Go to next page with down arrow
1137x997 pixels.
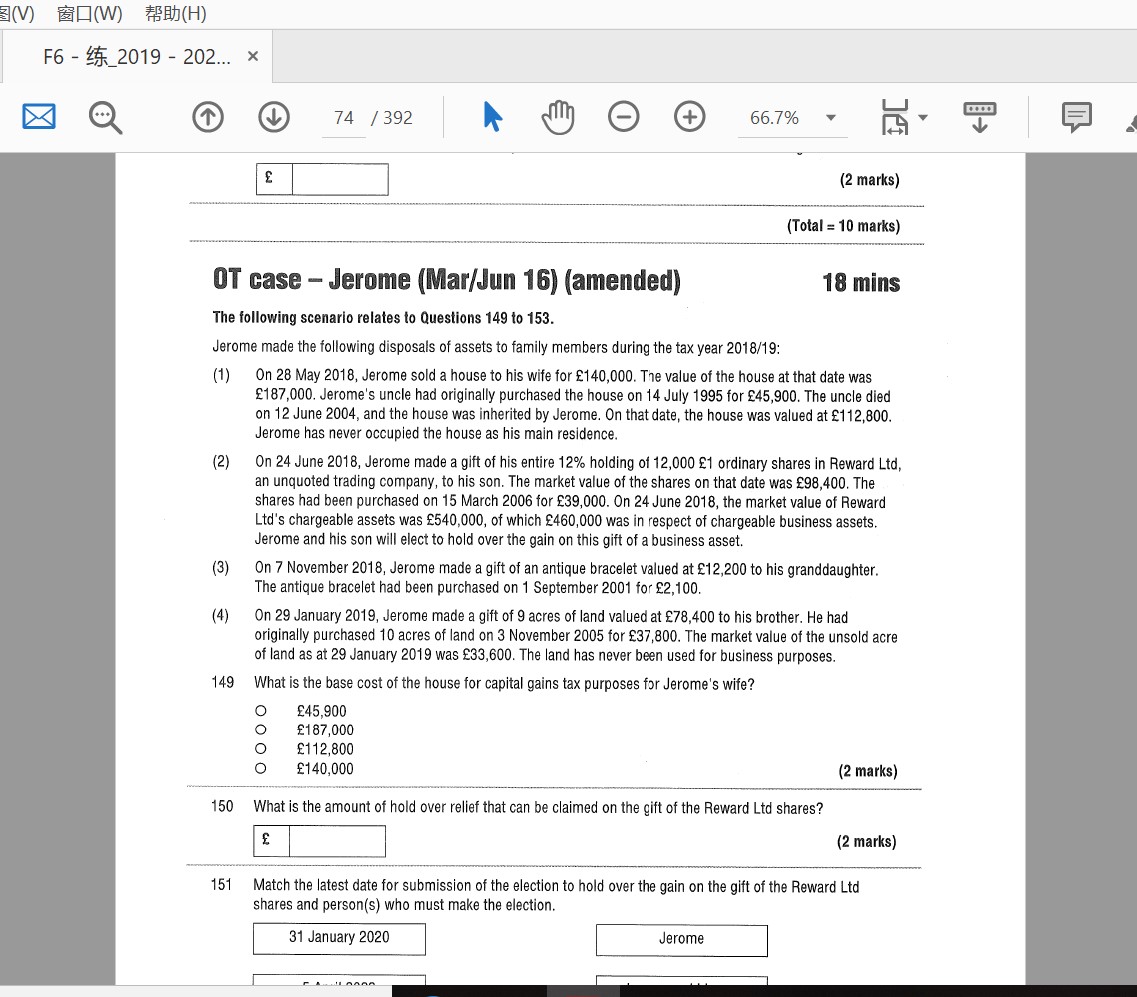pos(274,117)
